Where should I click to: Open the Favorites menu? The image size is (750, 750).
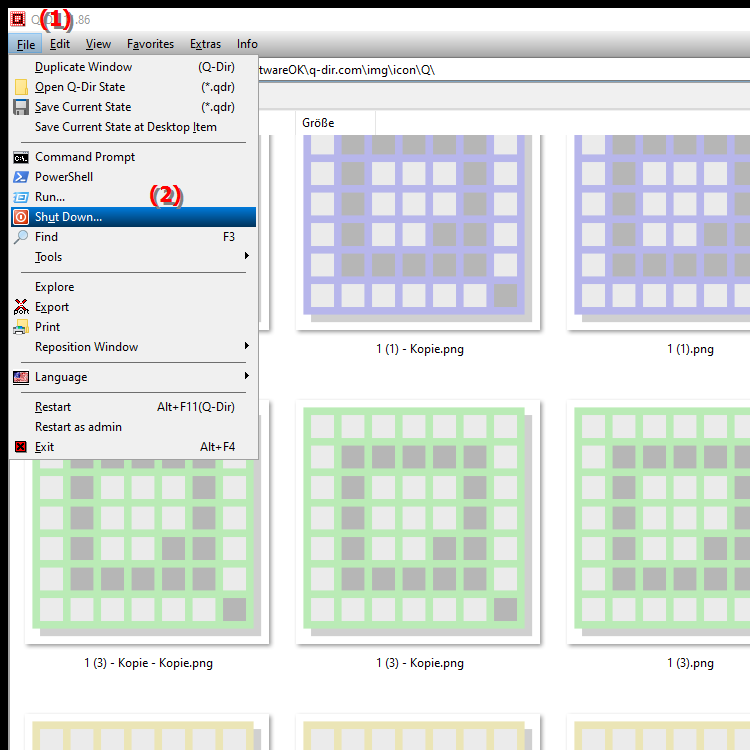click(150, 44)
